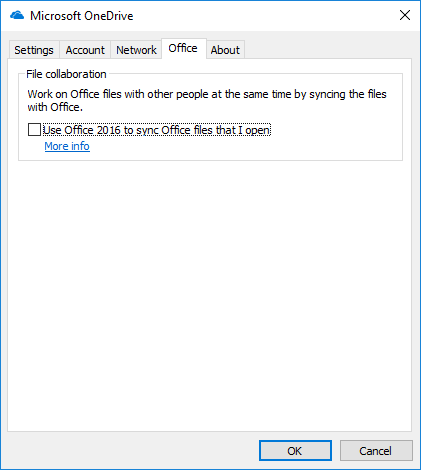Open the More info link
This screenshot has width=421, height=470.
67,146
